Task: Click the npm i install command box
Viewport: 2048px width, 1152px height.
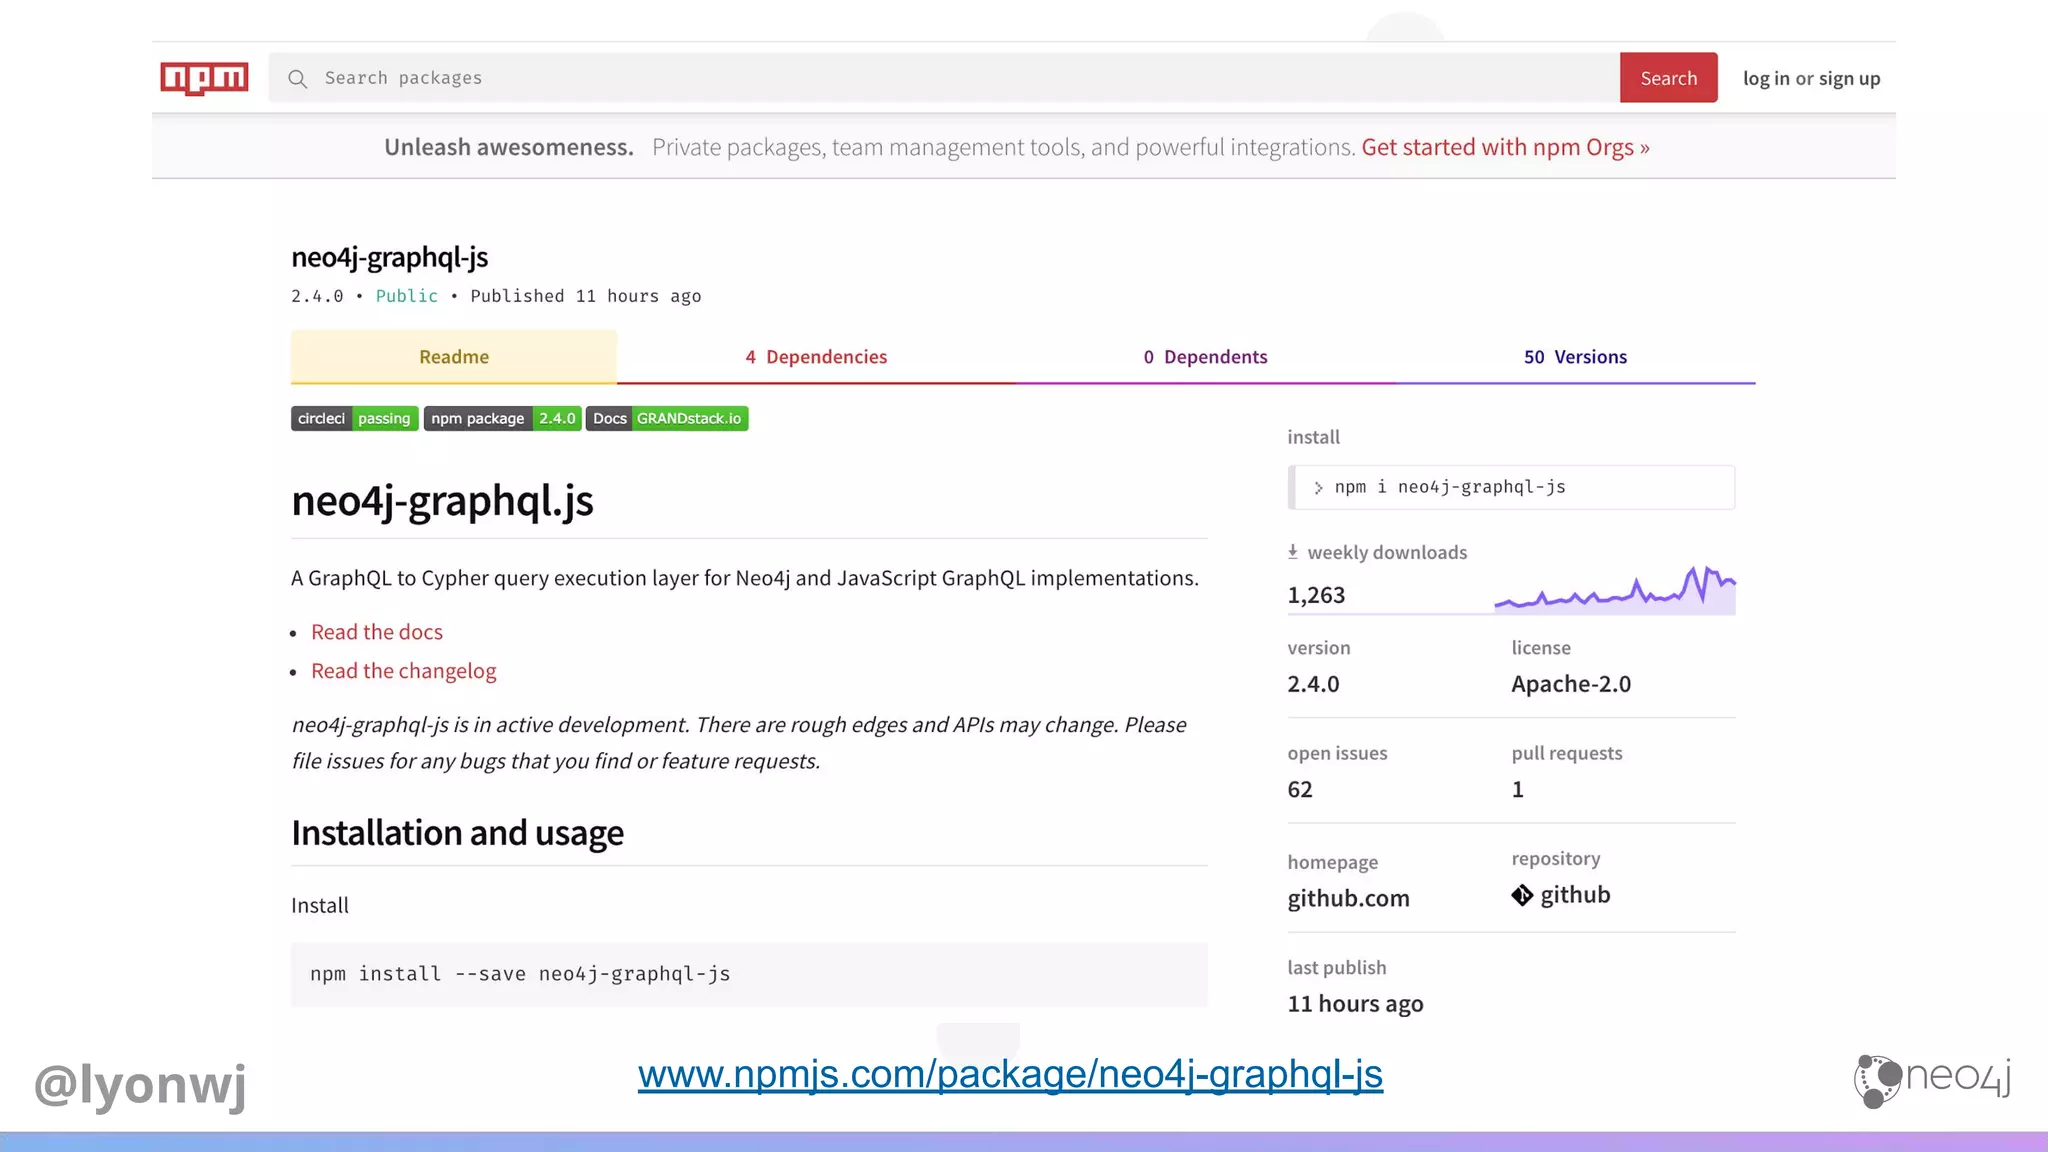Action: coord(1511,487)
